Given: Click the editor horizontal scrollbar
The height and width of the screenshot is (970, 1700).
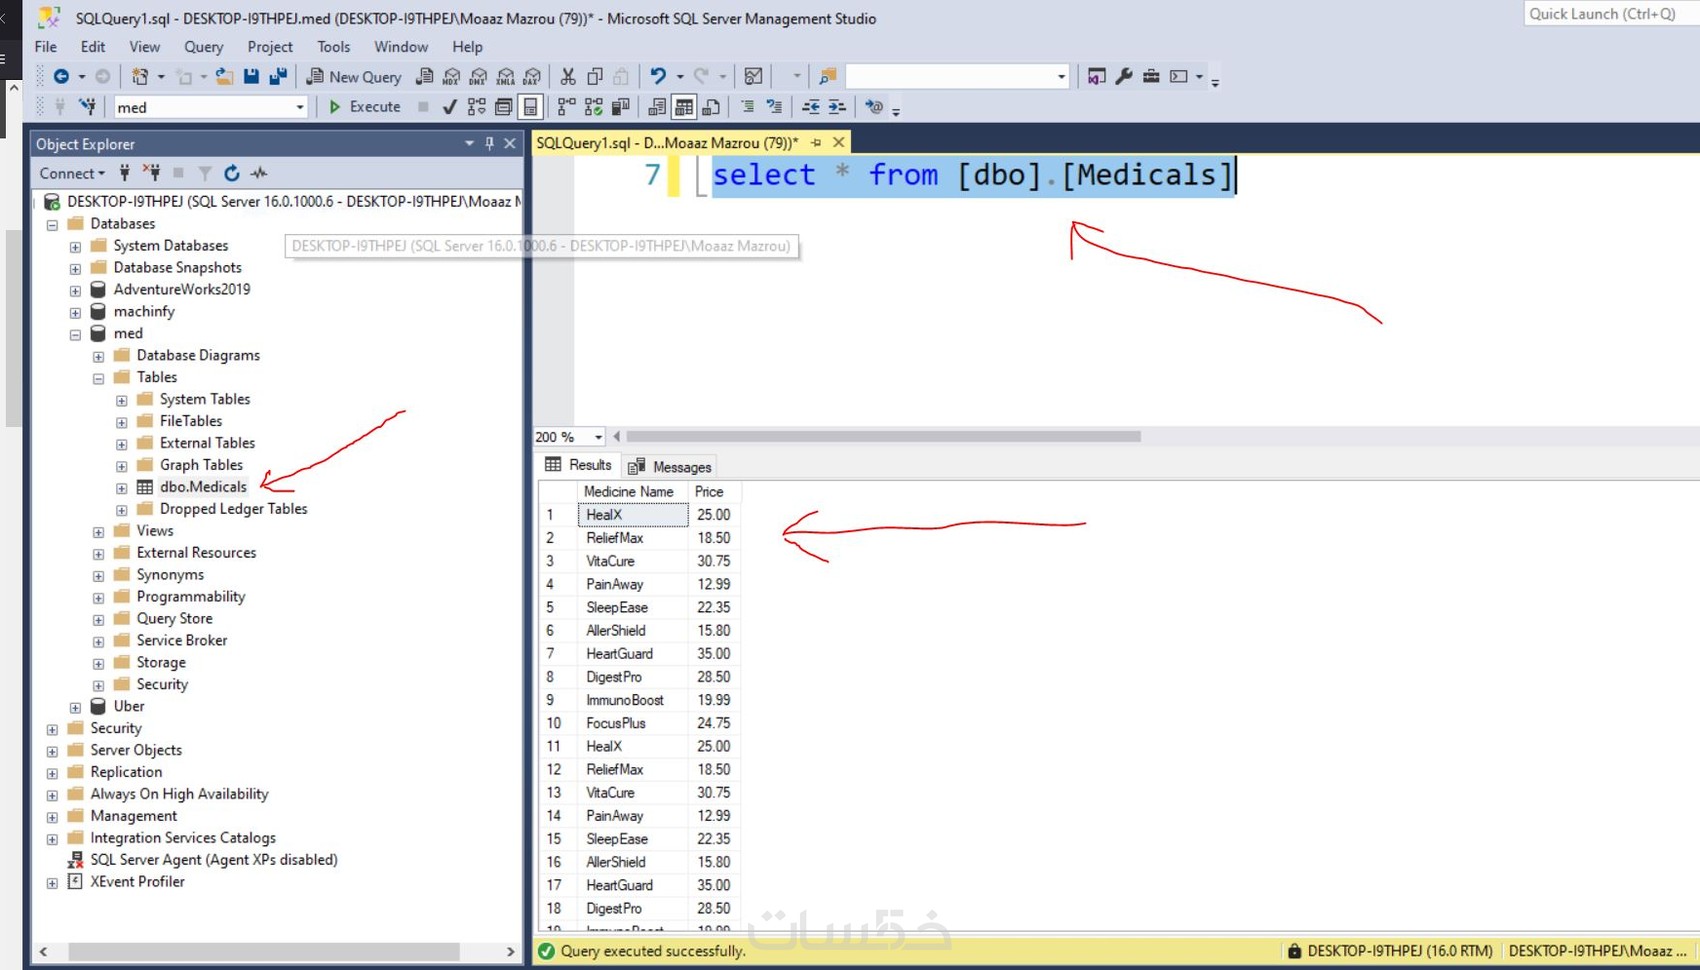Looking at the screenshot, I should point(883,436).
